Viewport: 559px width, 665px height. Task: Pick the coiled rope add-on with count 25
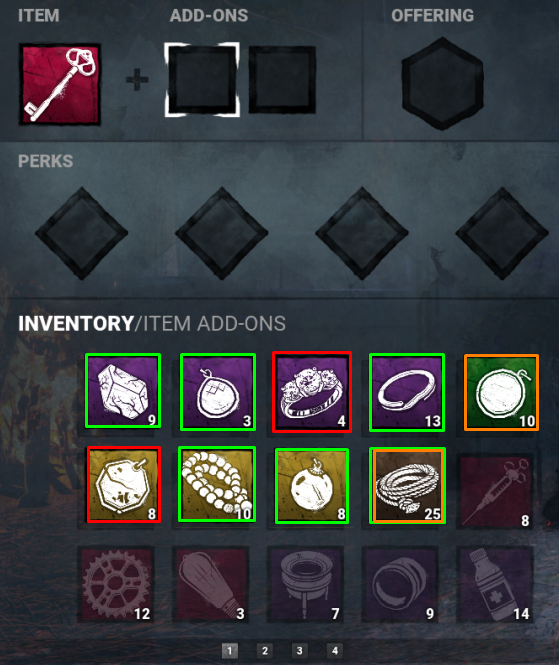[408, 486]
